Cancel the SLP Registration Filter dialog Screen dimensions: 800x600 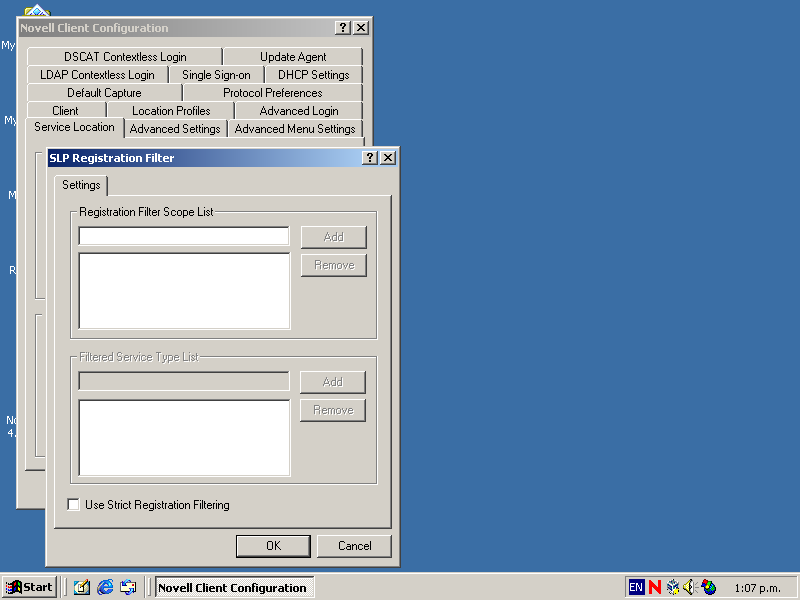pyautogui.click(x=354, y=546)
